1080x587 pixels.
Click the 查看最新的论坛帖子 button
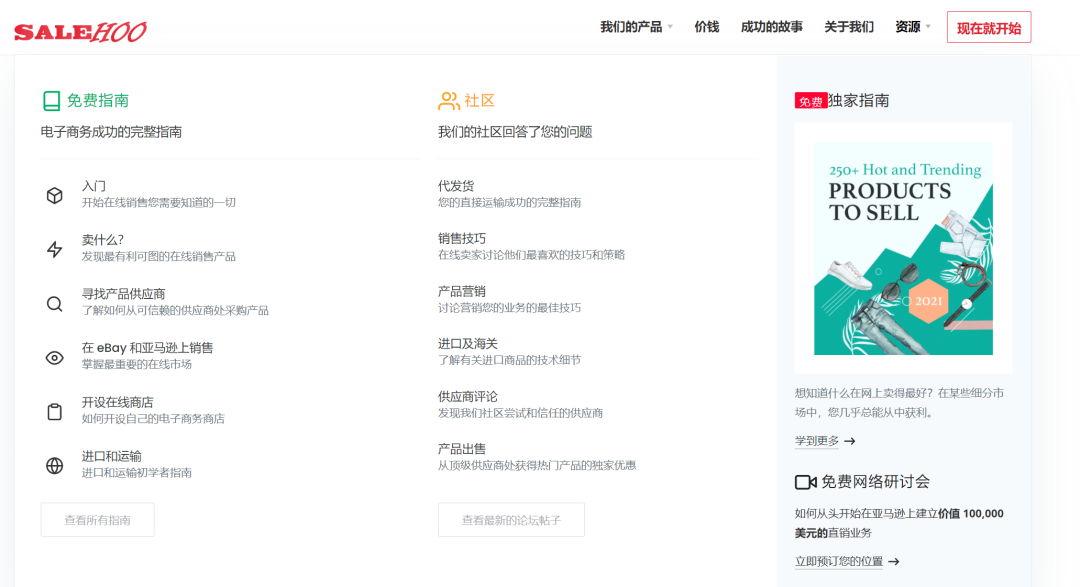[511, 519]
